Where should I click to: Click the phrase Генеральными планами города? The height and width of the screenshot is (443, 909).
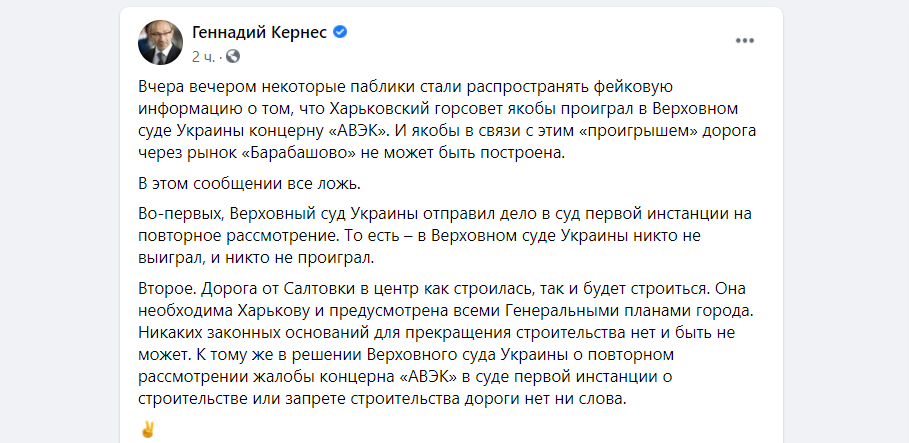(x=628, y=310)
